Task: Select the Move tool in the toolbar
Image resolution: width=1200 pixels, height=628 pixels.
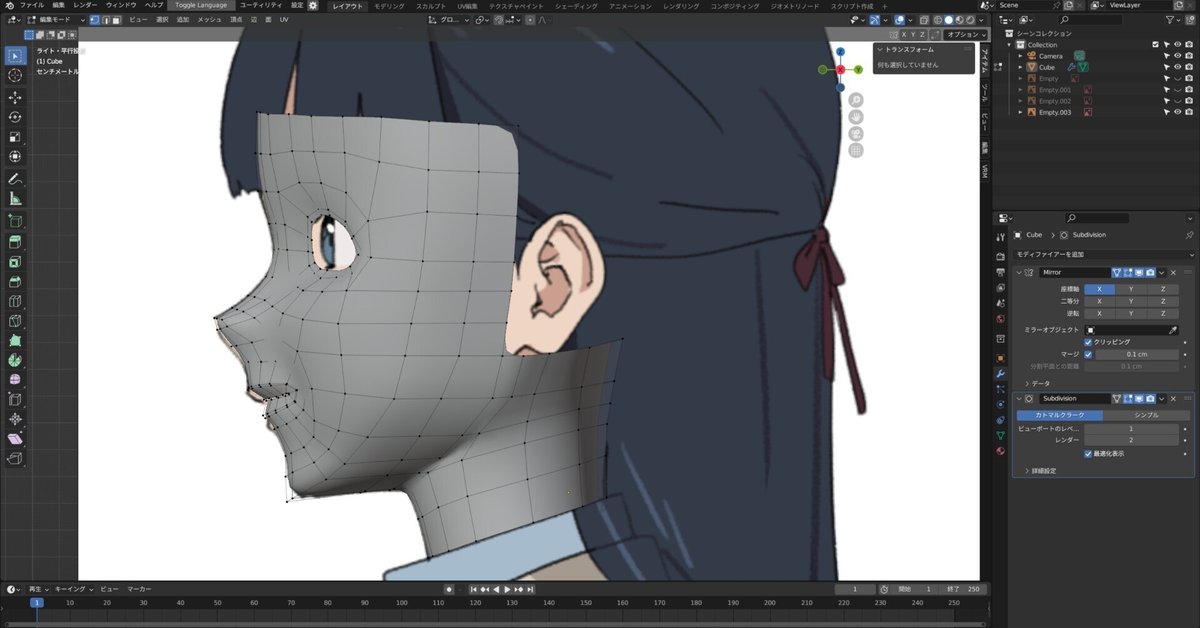Action: pyautogui.click(x=15, y=97)
